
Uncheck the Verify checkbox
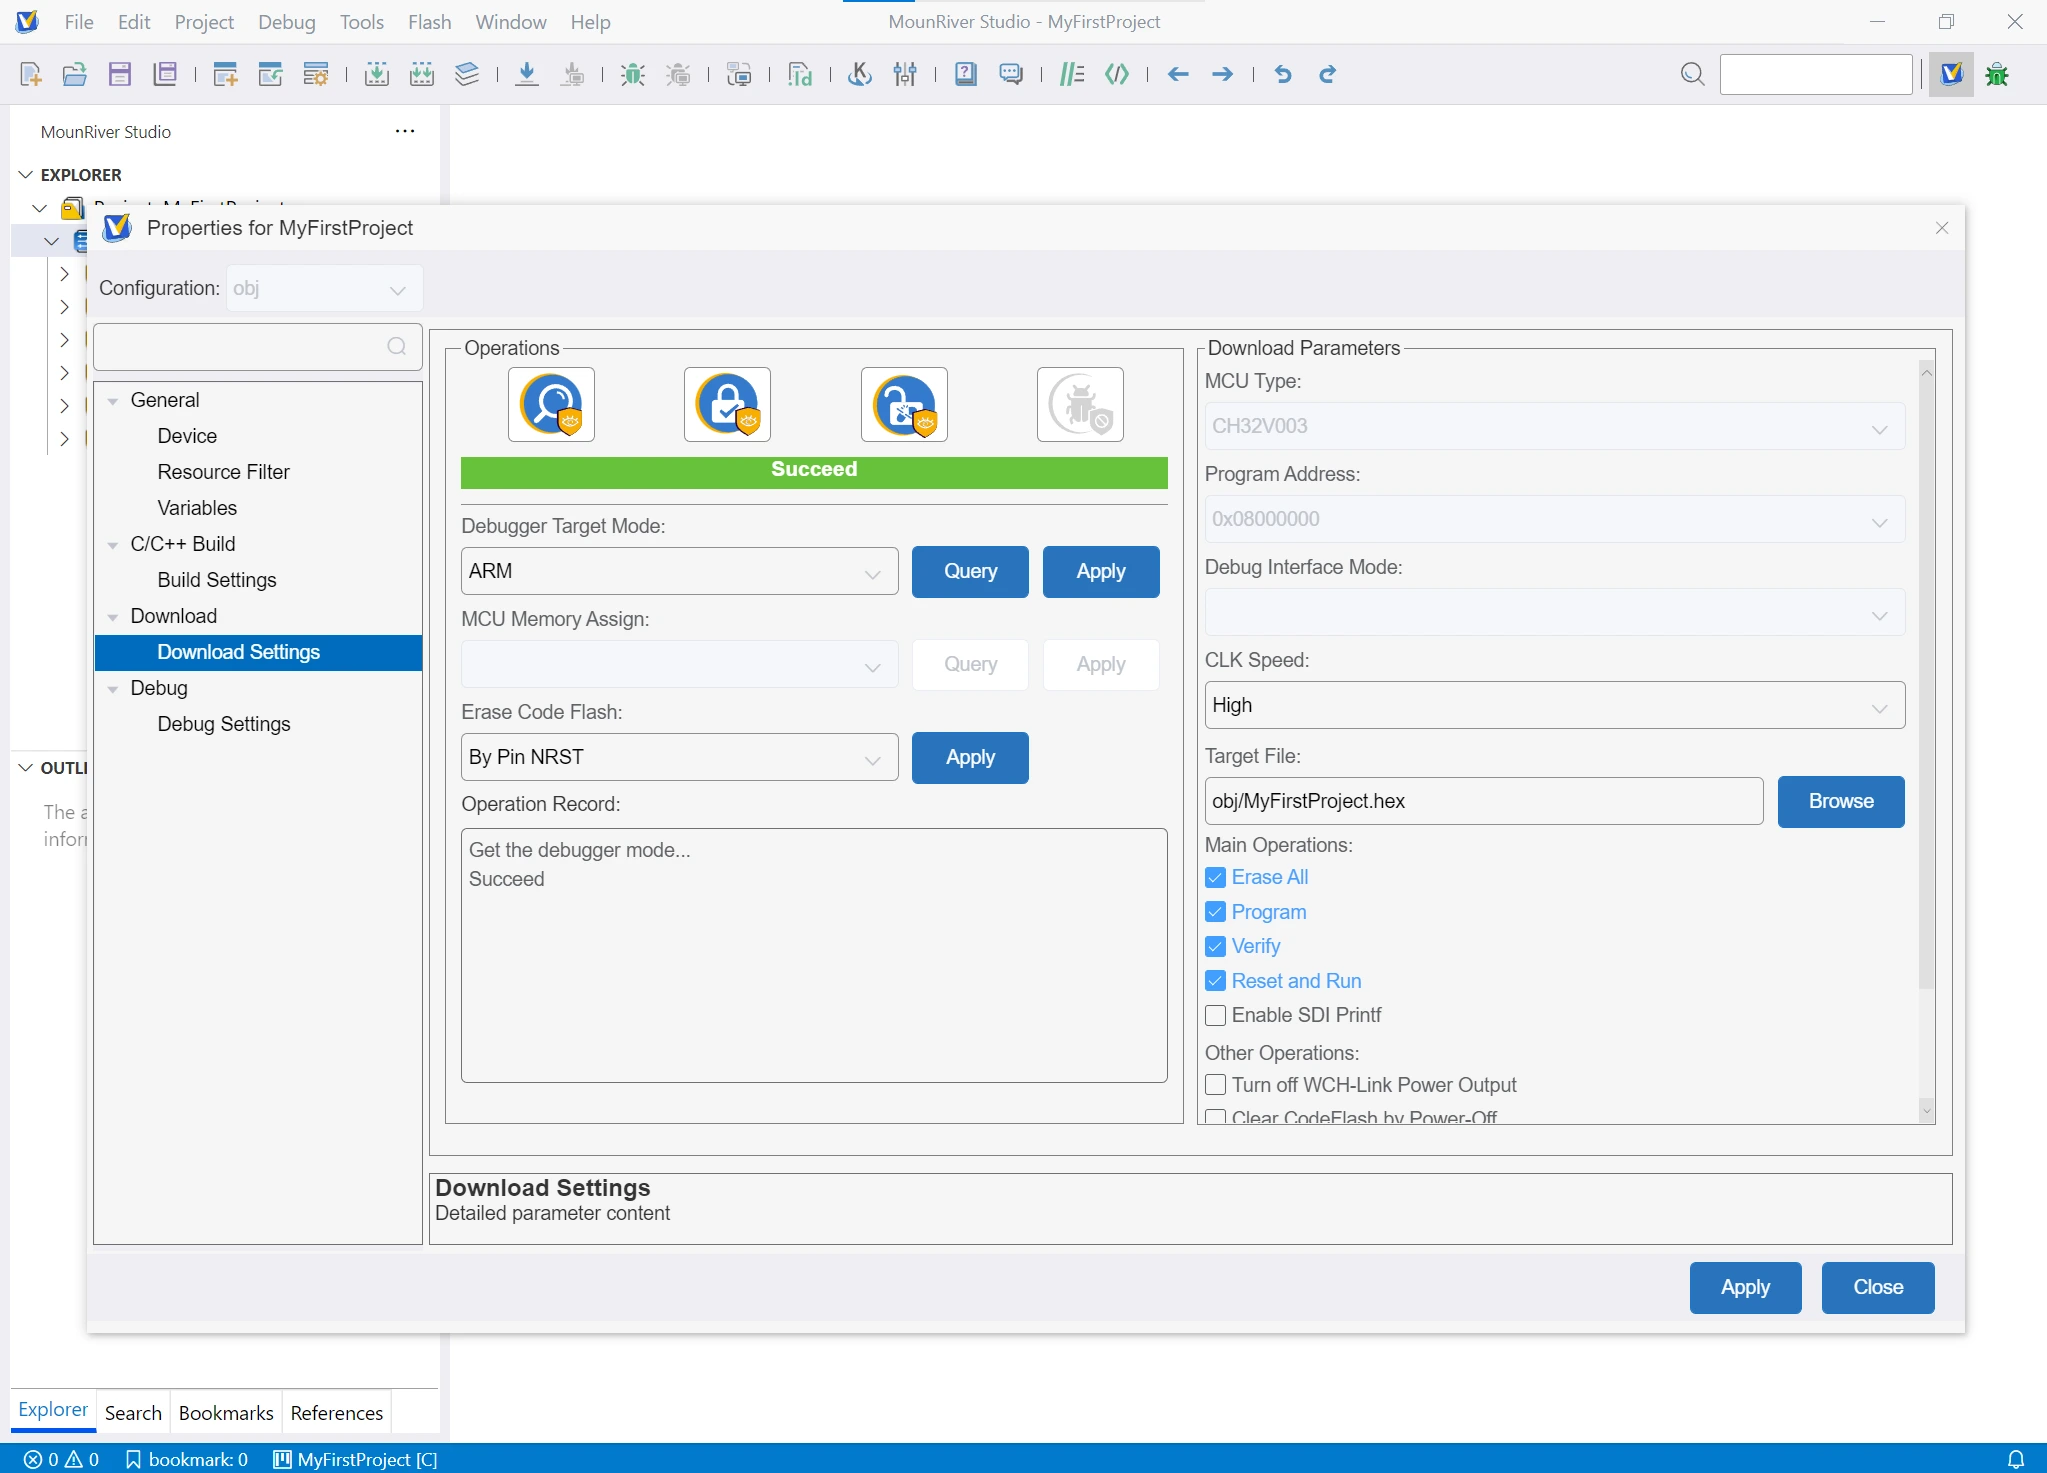tap(1216, 947)
